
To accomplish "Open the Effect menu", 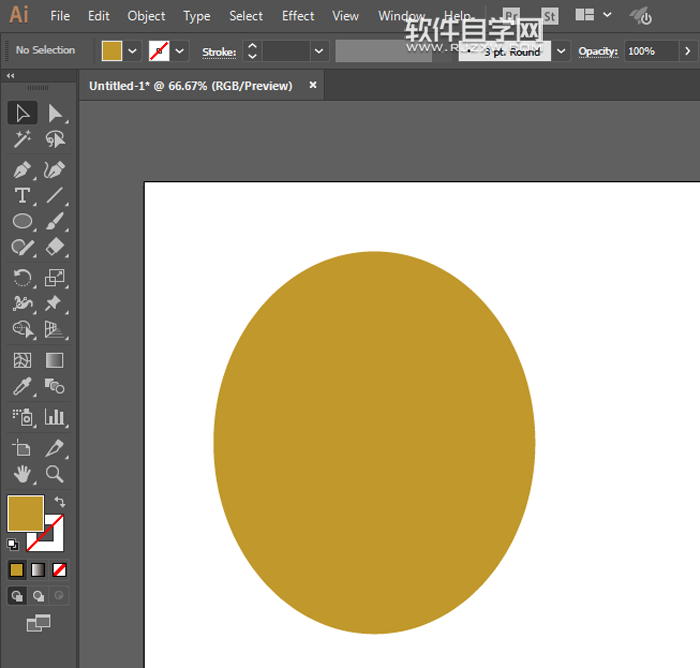I will (298, 16).
